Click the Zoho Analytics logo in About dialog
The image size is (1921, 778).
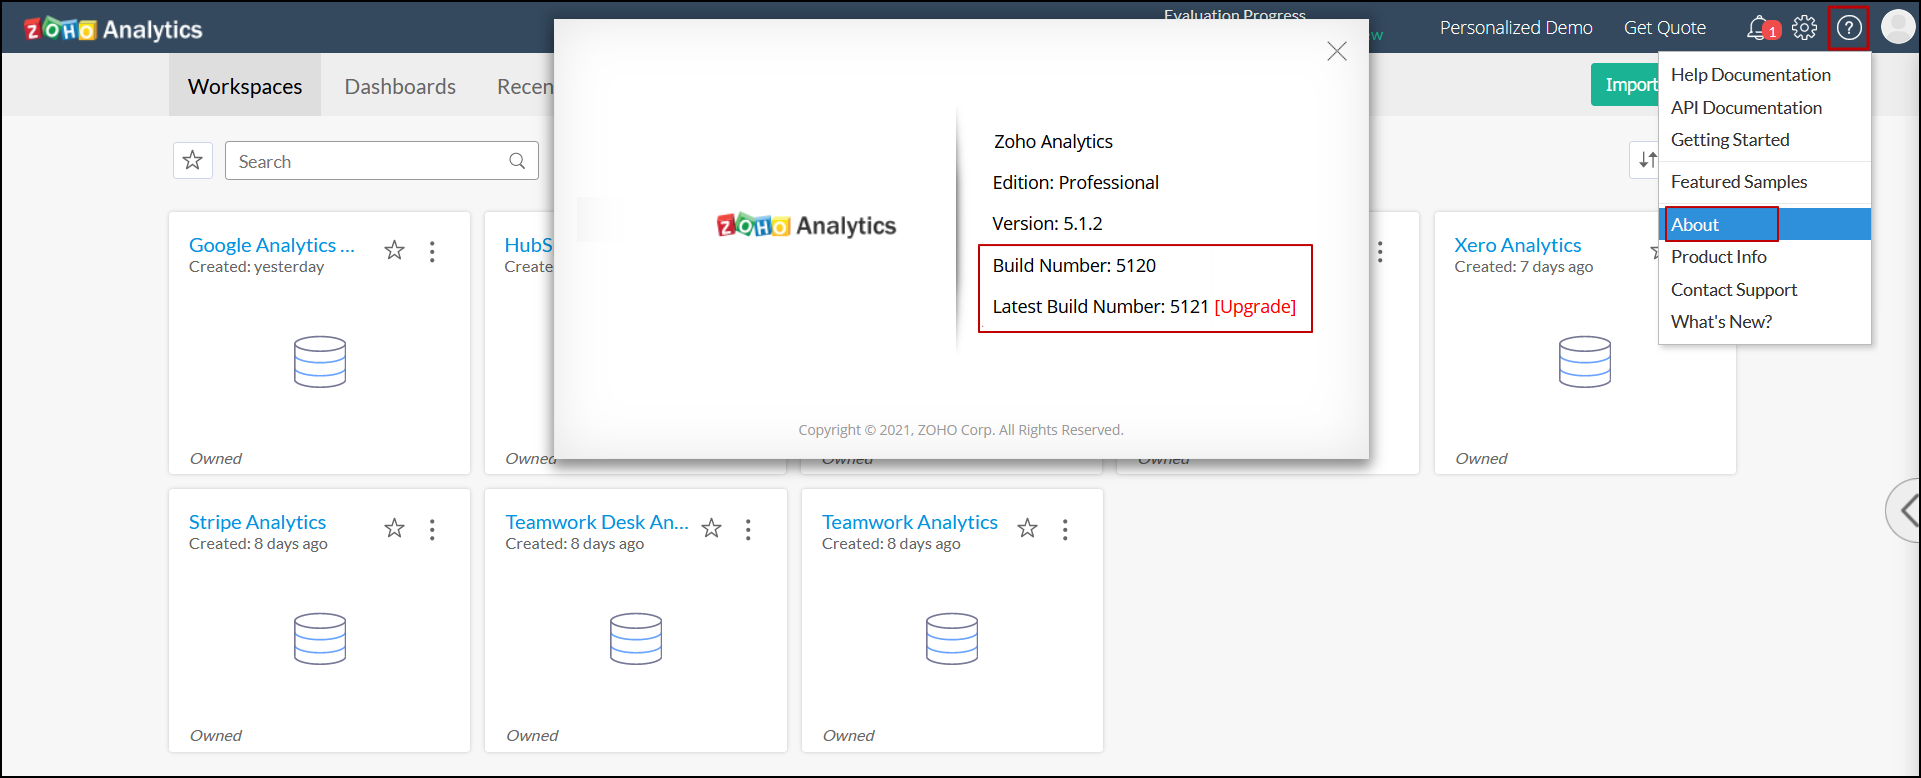pyautogui.click(x=806, y=226)
